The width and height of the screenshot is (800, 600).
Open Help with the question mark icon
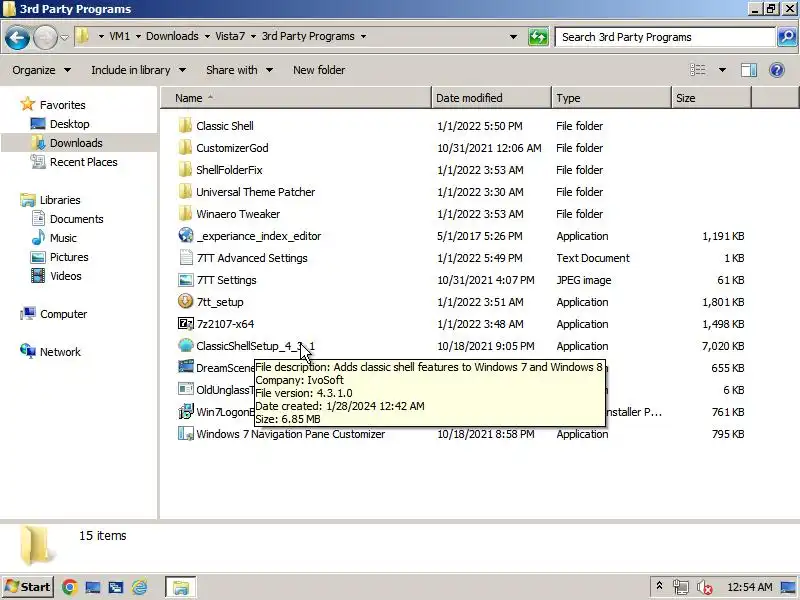tap(777, 70)
